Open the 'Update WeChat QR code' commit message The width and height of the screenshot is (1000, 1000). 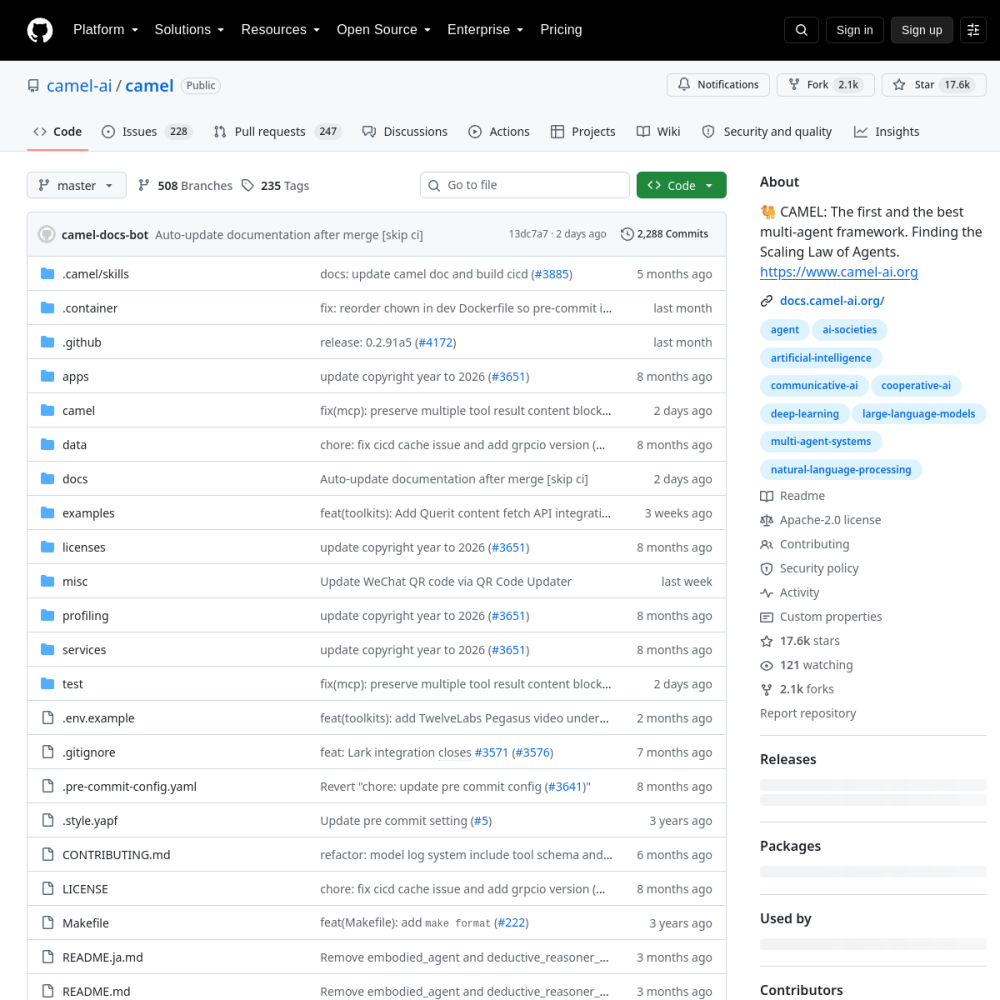pyautogui.click(x=446, y=582)
